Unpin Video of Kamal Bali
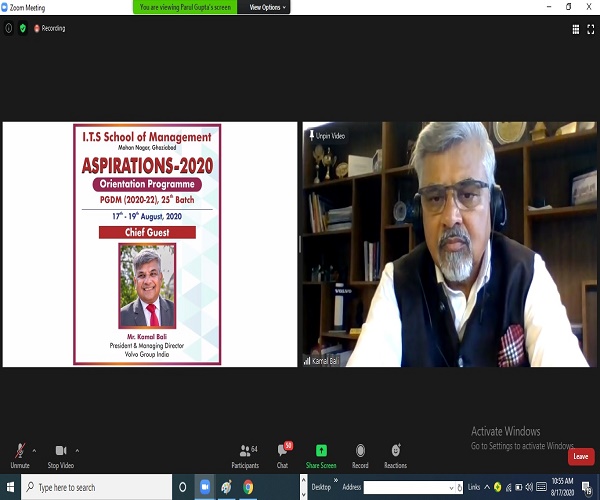 click(x=328, y=136)
